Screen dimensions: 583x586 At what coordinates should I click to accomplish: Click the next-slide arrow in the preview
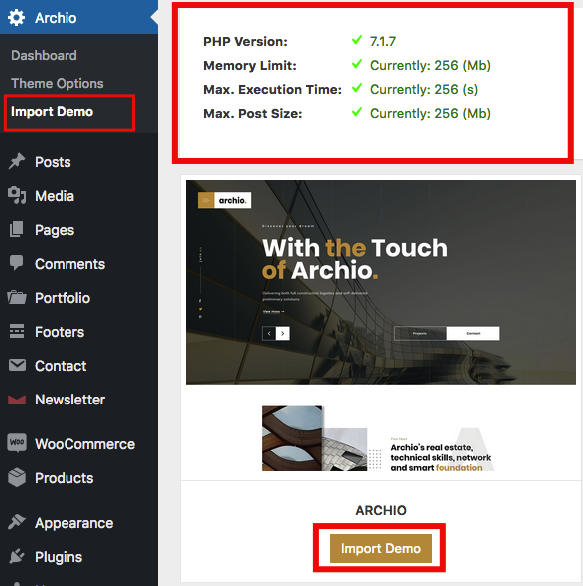[283, 333]
